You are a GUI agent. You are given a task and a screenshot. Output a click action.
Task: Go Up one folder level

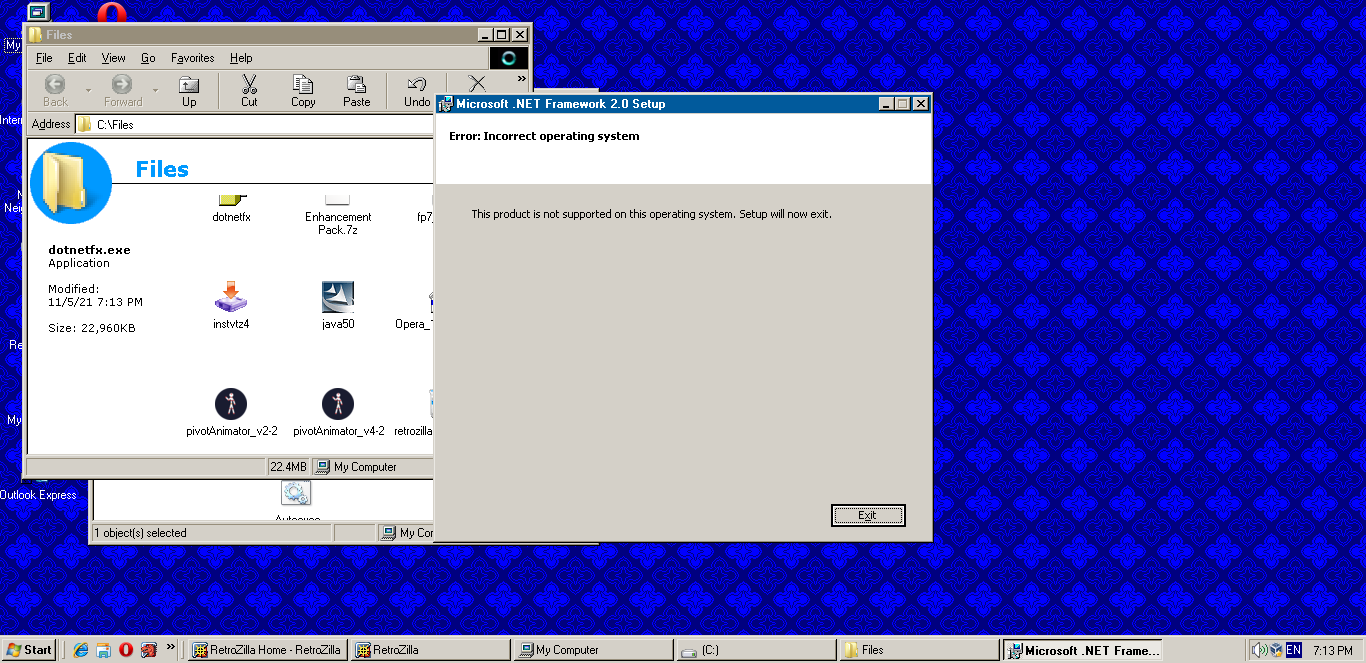click(189, 91)
